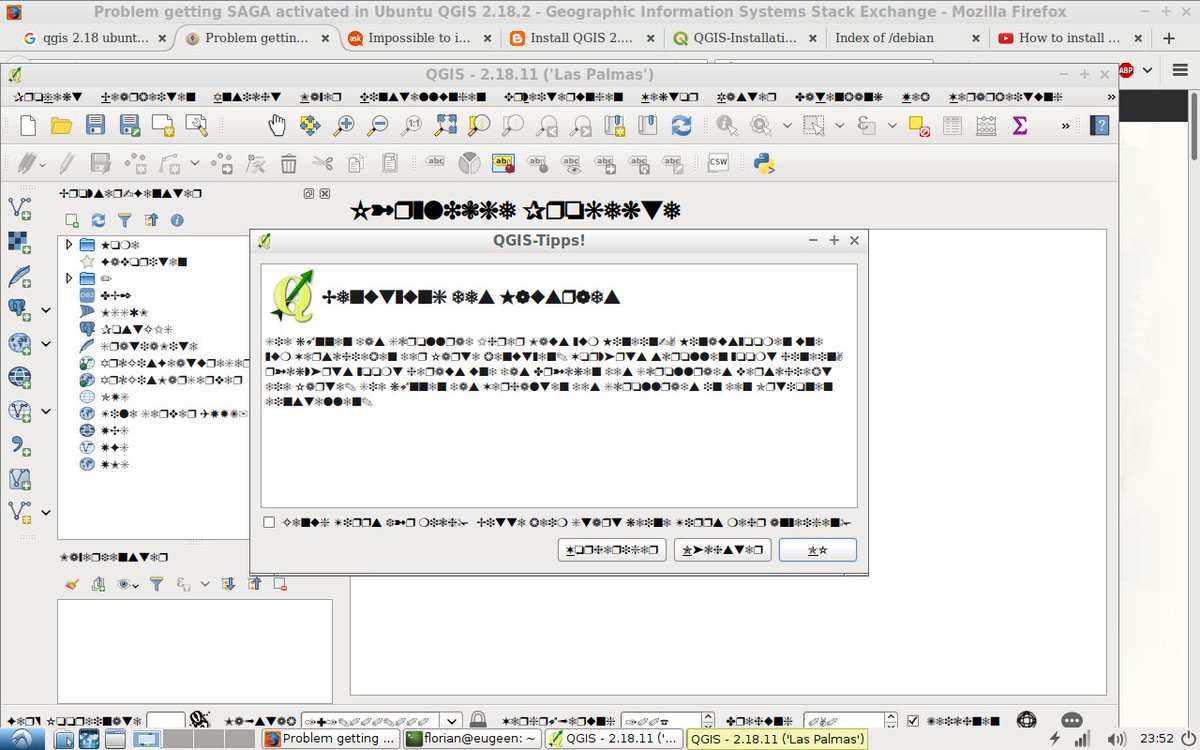Show statistical summary with the Sigma icon
This screenshot has width=1200, height=750.
(1020, 125)
